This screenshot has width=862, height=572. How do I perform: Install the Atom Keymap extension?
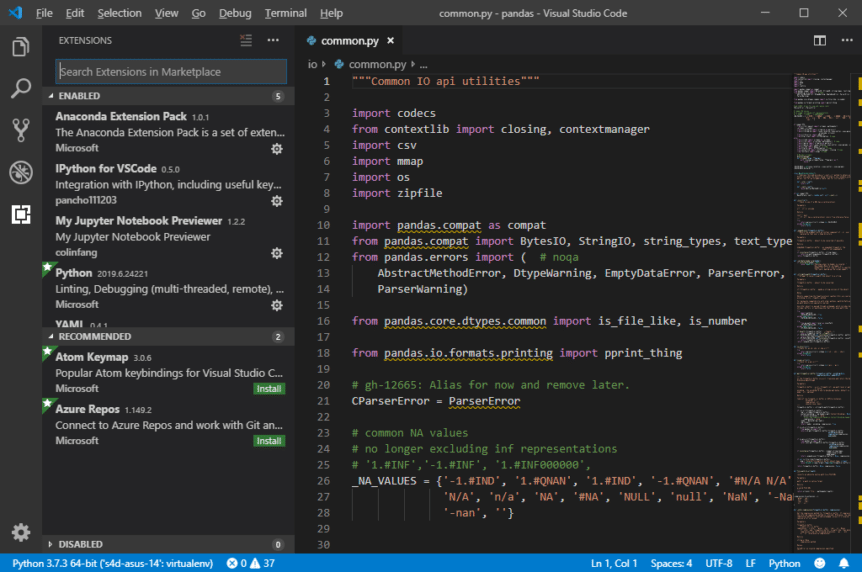(x=268, y=388)
